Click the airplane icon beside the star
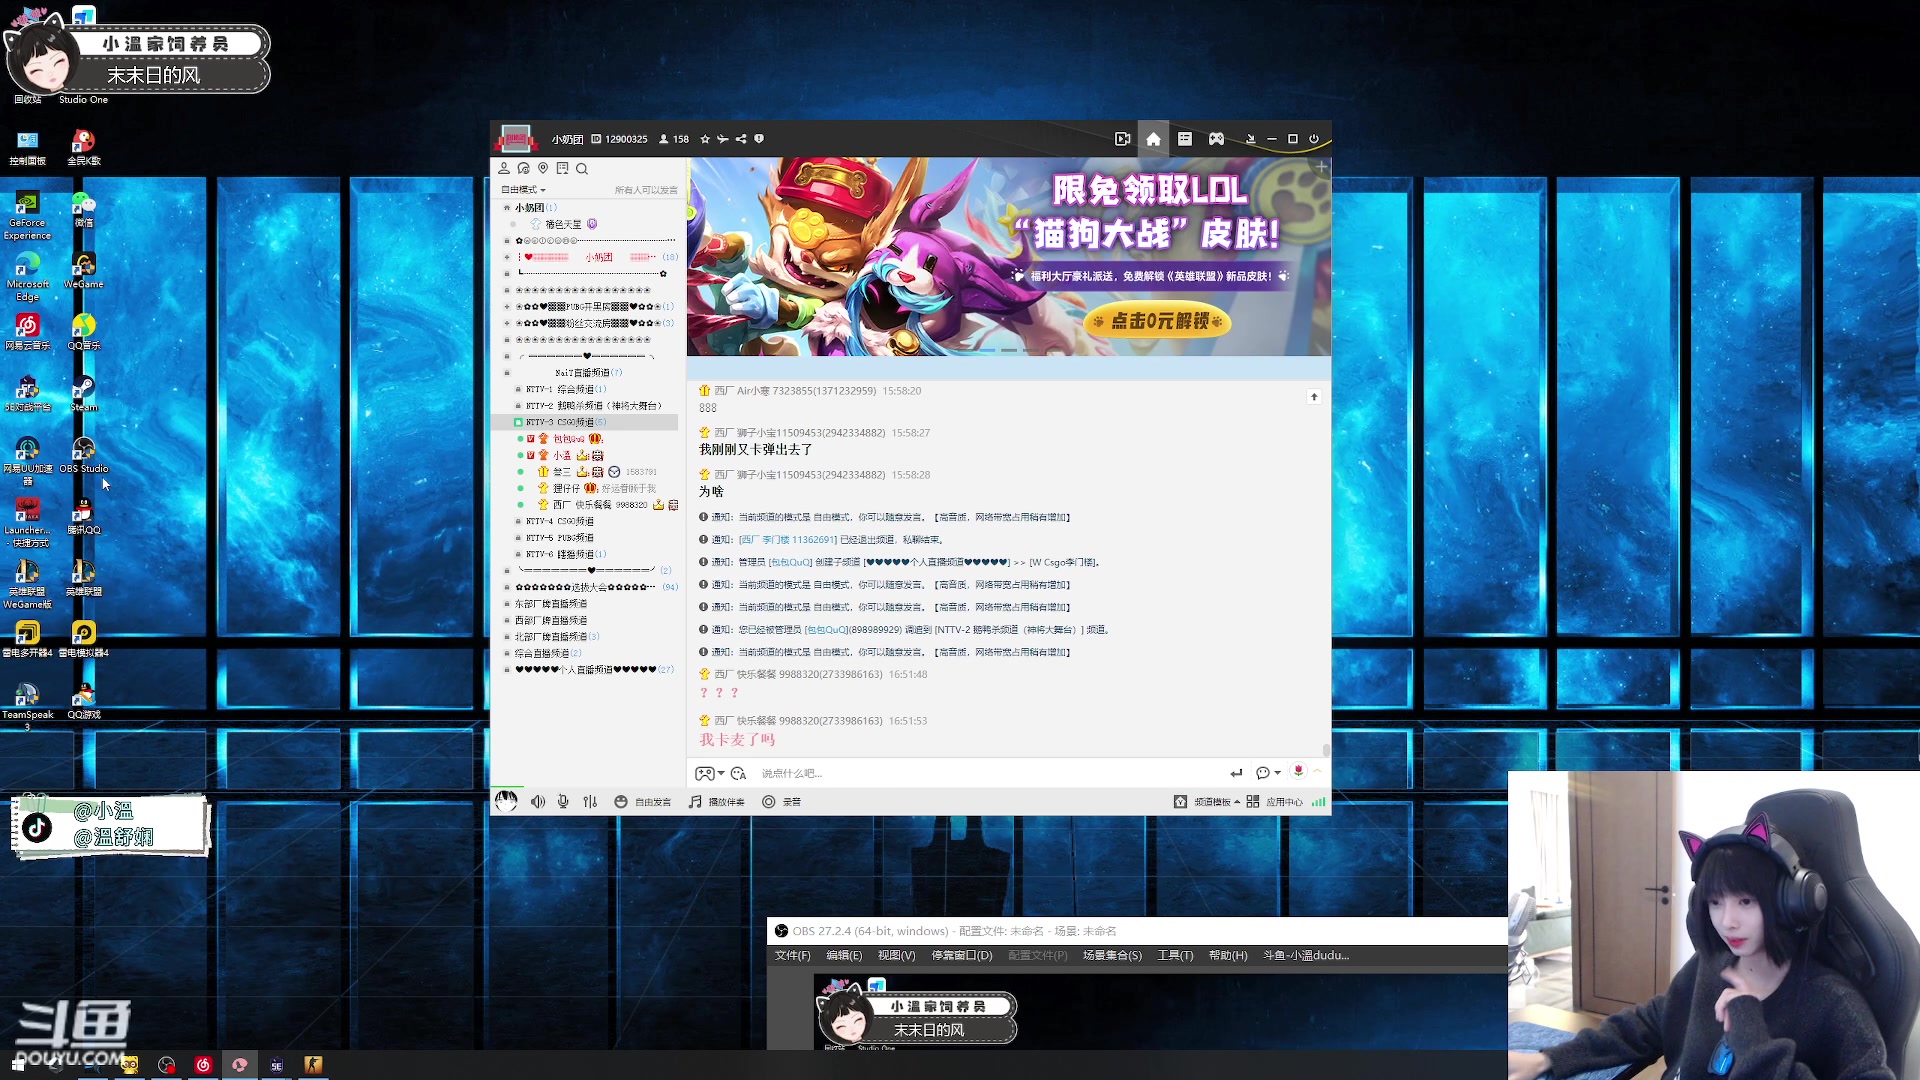1920x1080 pixels. click(723, 139)
